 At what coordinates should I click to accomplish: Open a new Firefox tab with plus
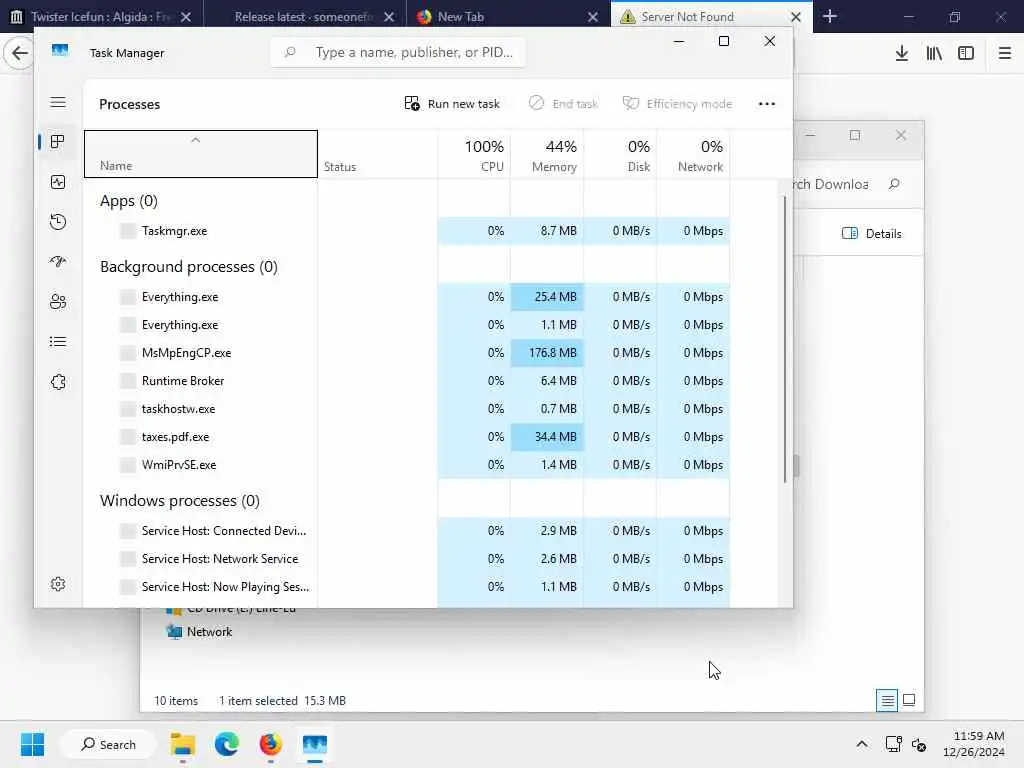tap(830, 16)
